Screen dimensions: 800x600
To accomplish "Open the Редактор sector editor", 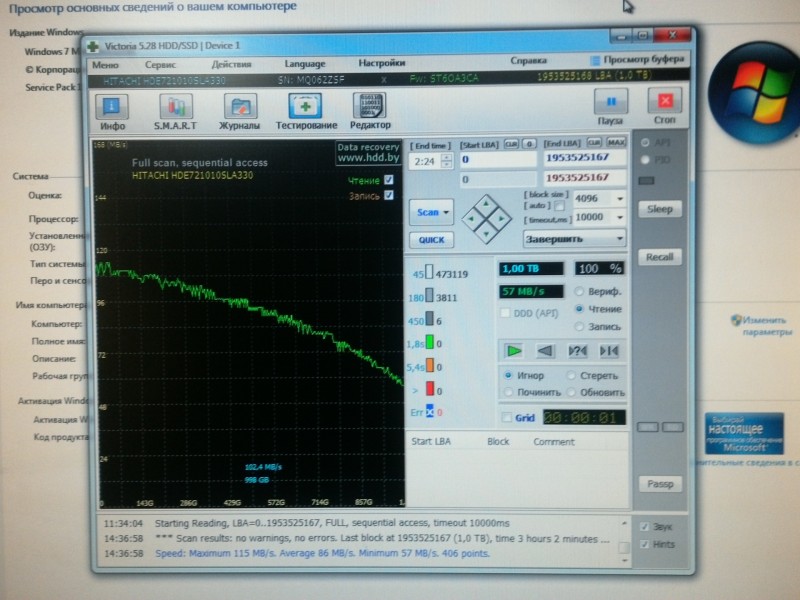I will click(x=370, y=111).
